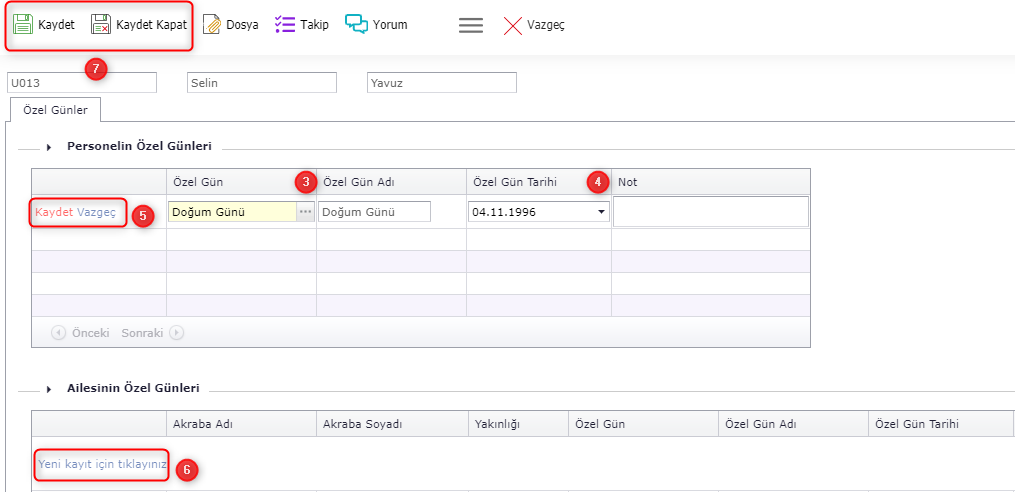Image resolution: width=1015 pixels, height=492 pixels.
Task: Click the Kaydet Kapat save-and-close icon
Action: click(101, 25)
